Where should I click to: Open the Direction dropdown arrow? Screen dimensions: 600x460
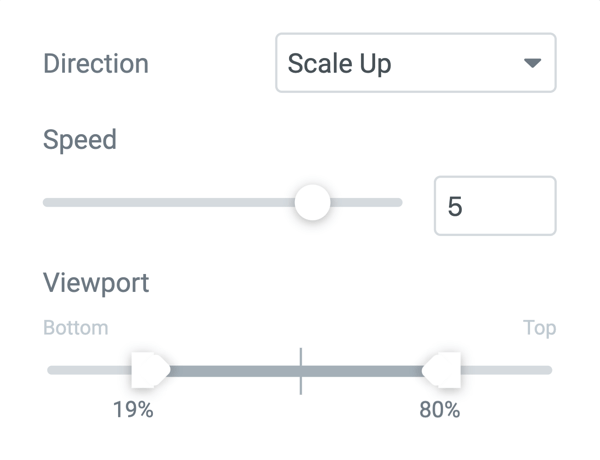[532, 63]
